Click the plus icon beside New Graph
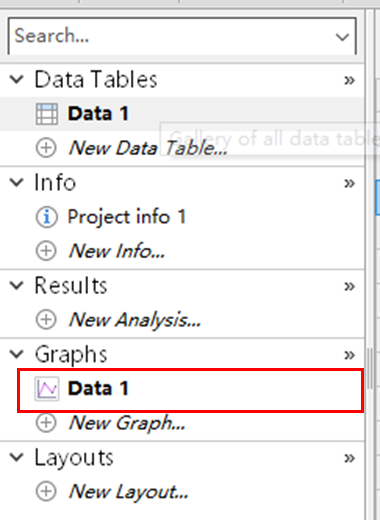This screenshot has height=520, width=380. [46, 423]
